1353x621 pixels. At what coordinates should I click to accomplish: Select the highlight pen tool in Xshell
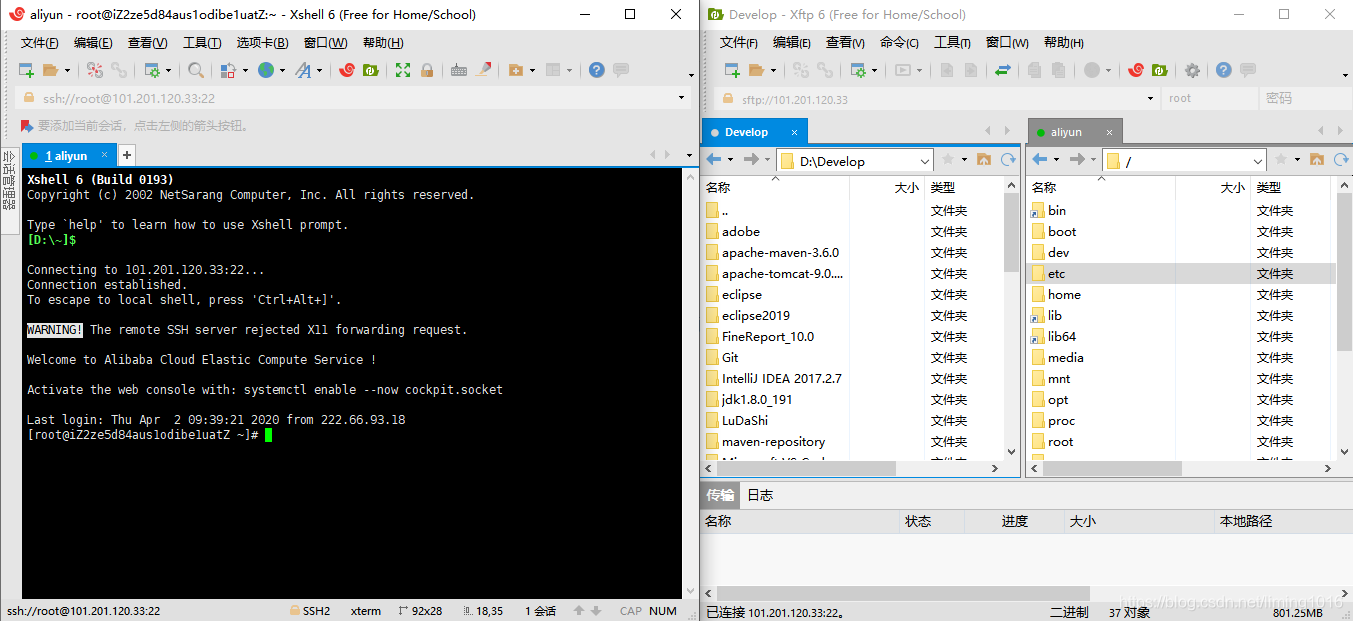pos(483,70)
